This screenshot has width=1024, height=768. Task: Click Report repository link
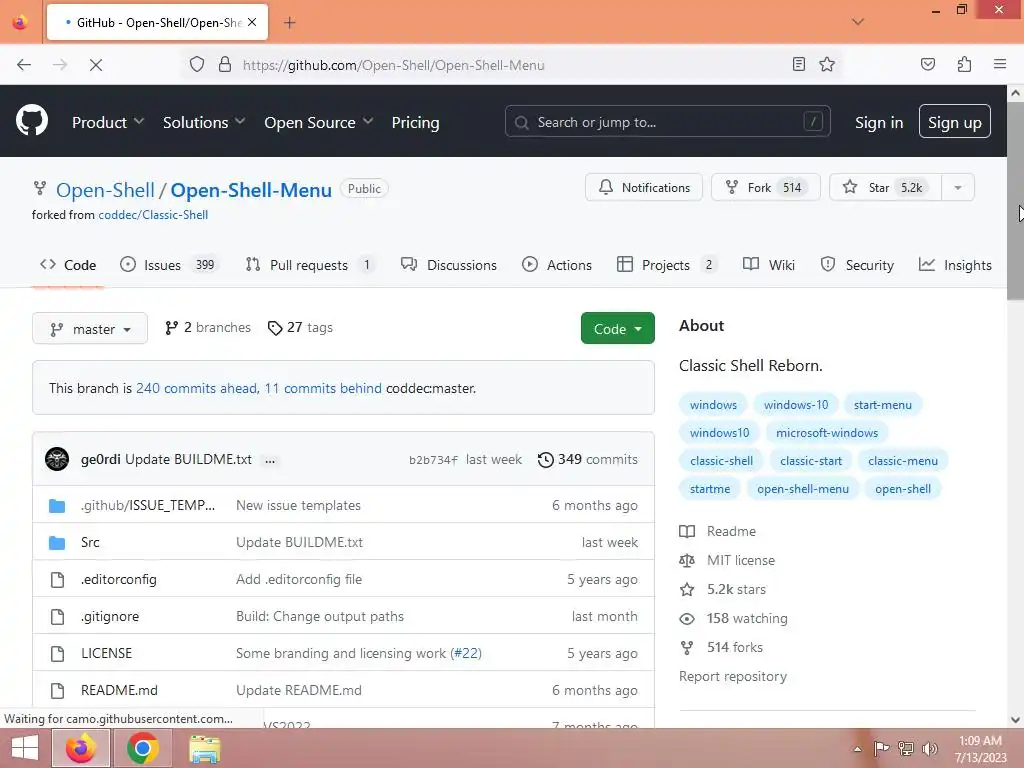733,676
